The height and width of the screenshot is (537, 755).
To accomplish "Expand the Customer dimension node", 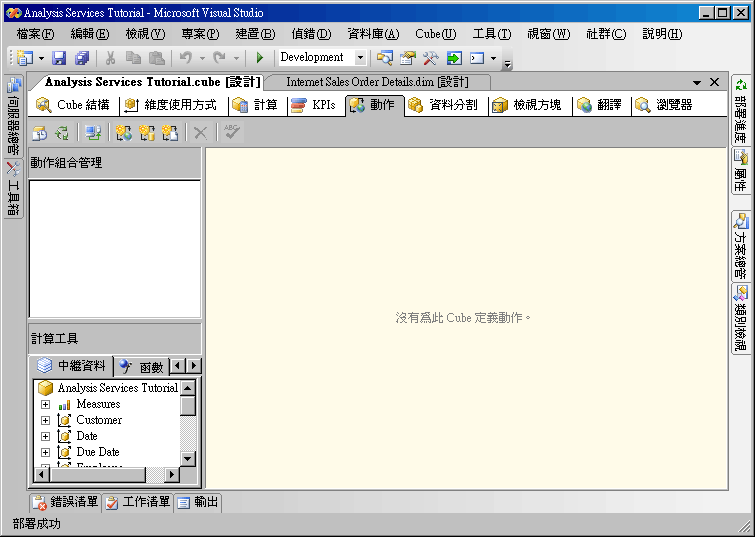I will 45,420.
